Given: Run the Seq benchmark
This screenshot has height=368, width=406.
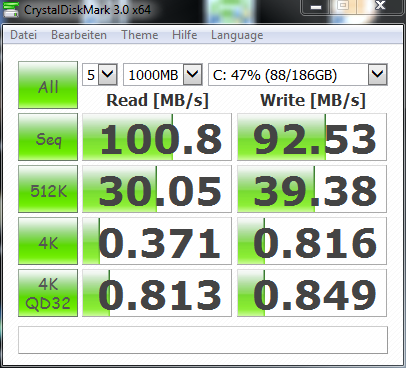Looking at the screenshot, I should click(48, 137).
